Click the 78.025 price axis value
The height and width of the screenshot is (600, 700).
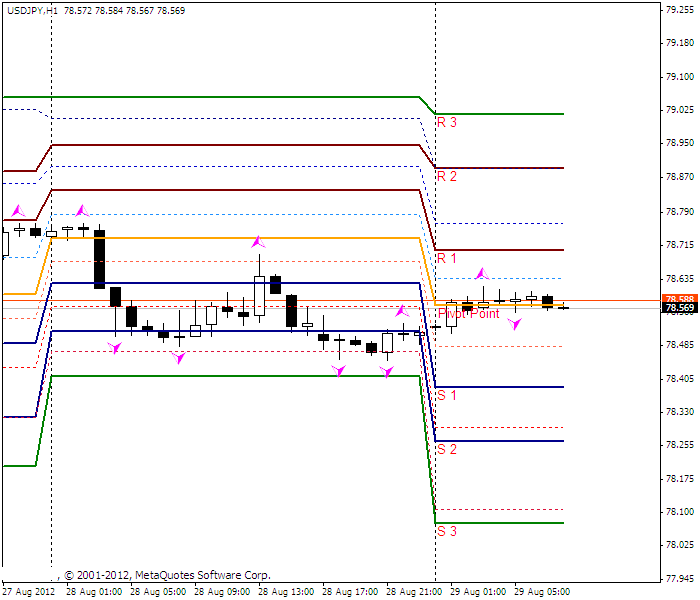(x=680, y=545)
